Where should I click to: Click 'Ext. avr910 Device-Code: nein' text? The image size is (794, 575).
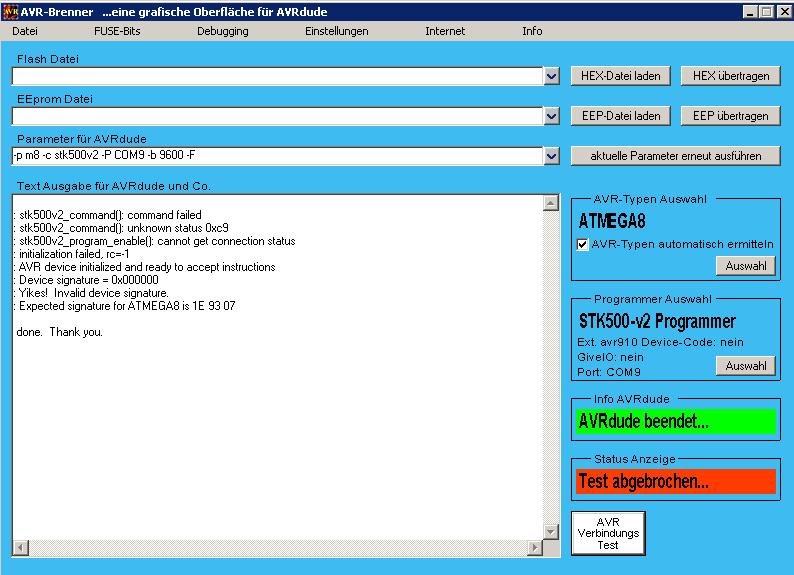click(660, 343)
